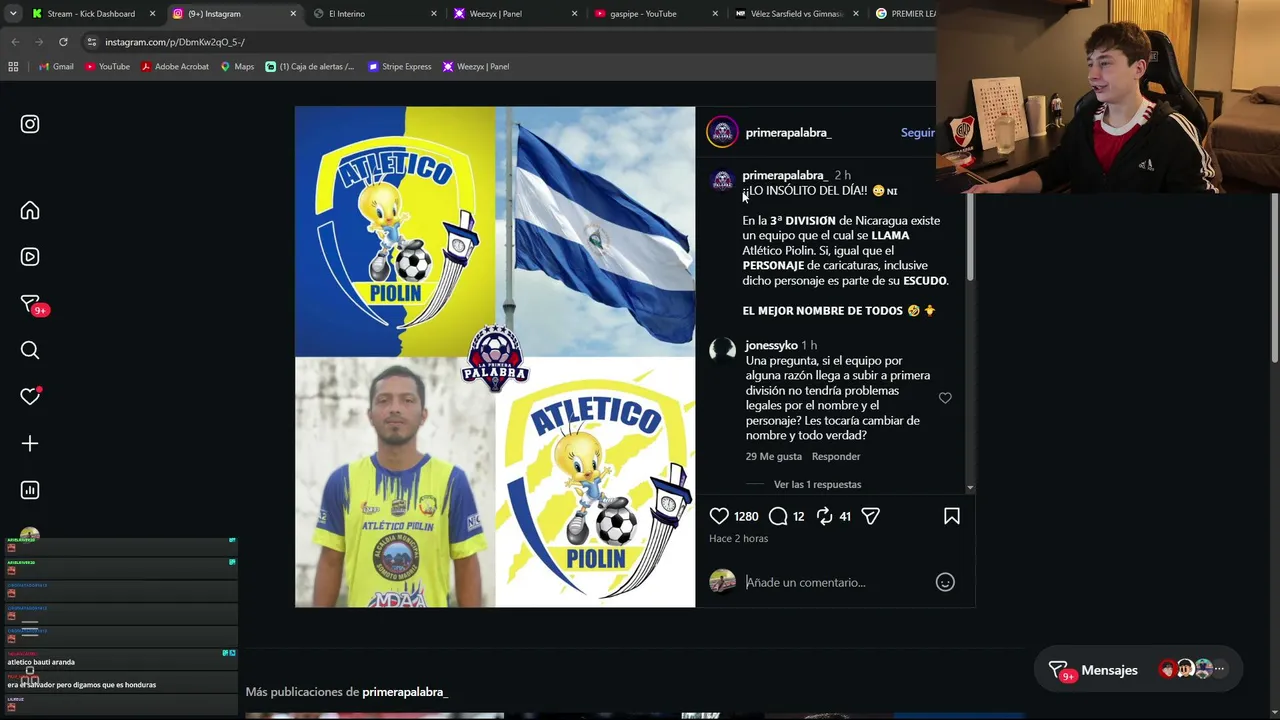Reload the Instagram page
The width and height of the screenshot is (1280, 720).
click(63, 42)
